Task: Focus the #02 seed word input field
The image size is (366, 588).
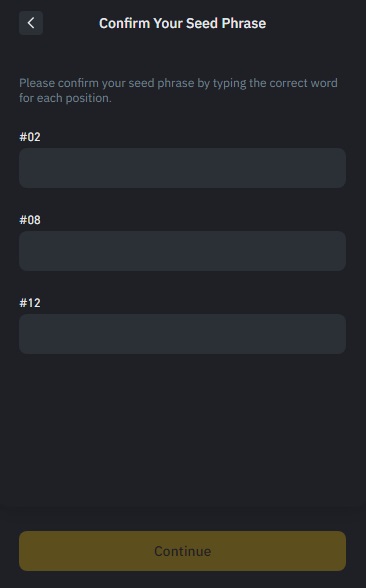Action: 182,168
